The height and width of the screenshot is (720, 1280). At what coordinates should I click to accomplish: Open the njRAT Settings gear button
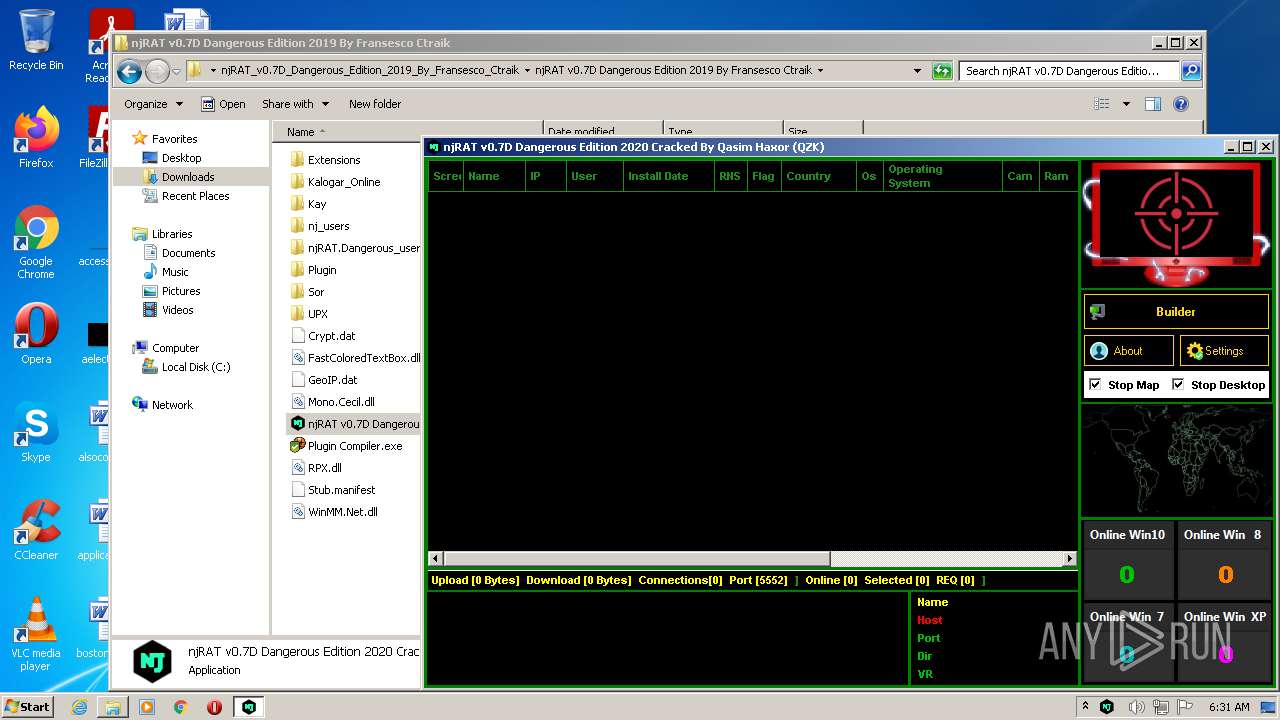[x=1223, y=351]
